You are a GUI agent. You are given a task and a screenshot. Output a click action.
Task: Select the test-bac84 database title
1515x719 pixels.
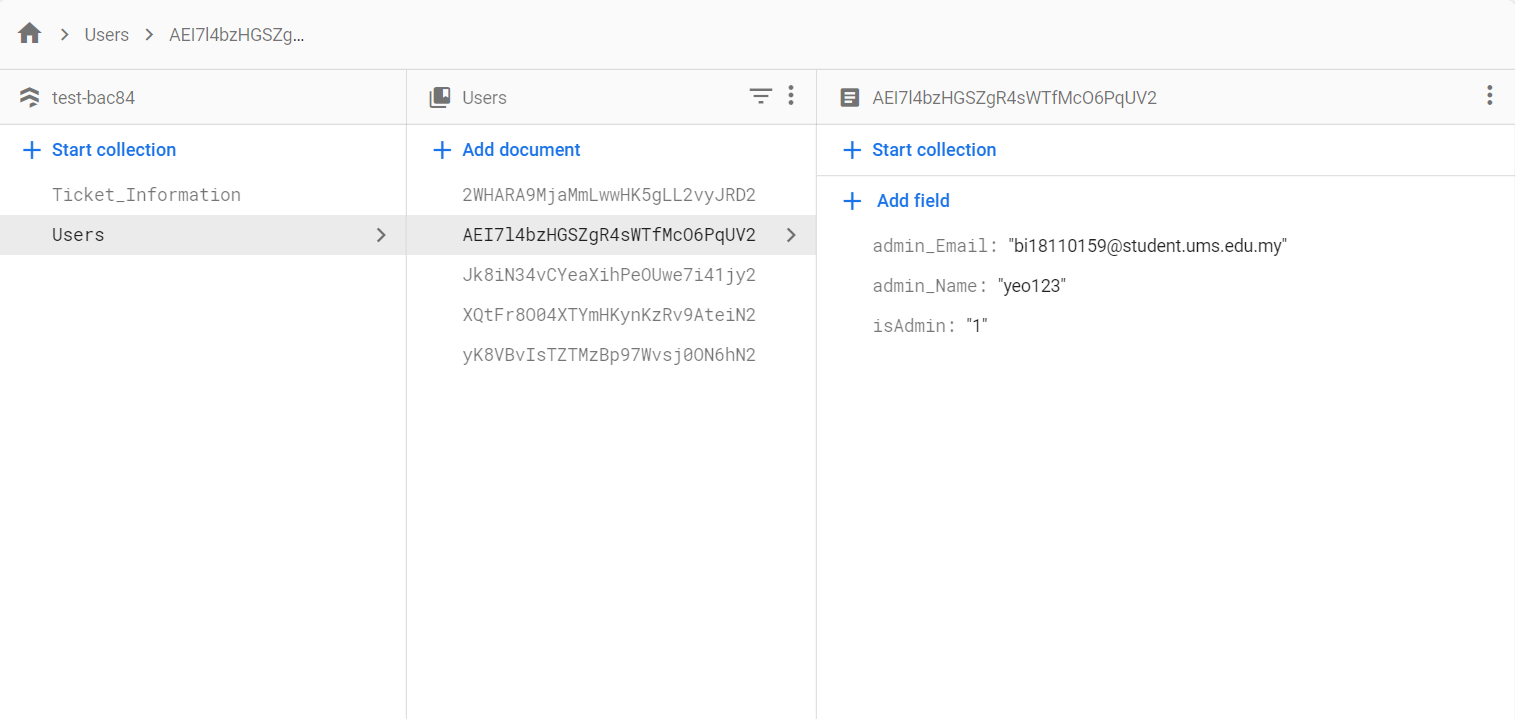pyautogui.click(x=93, y=98)
